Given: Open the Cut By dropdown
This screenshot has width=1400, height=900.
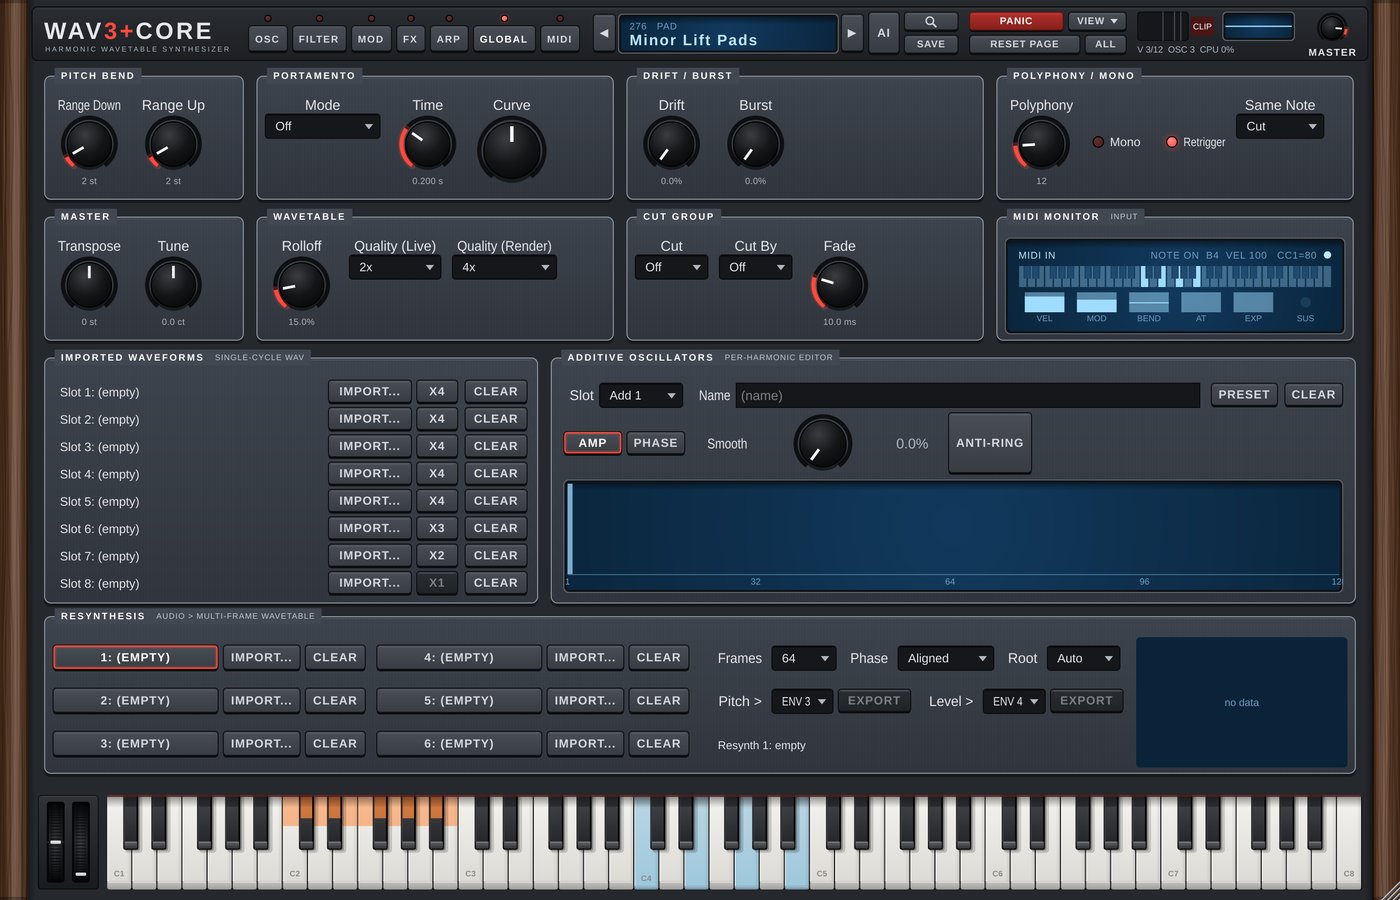Looking at the screenshot, I should (x=755, y=268).
